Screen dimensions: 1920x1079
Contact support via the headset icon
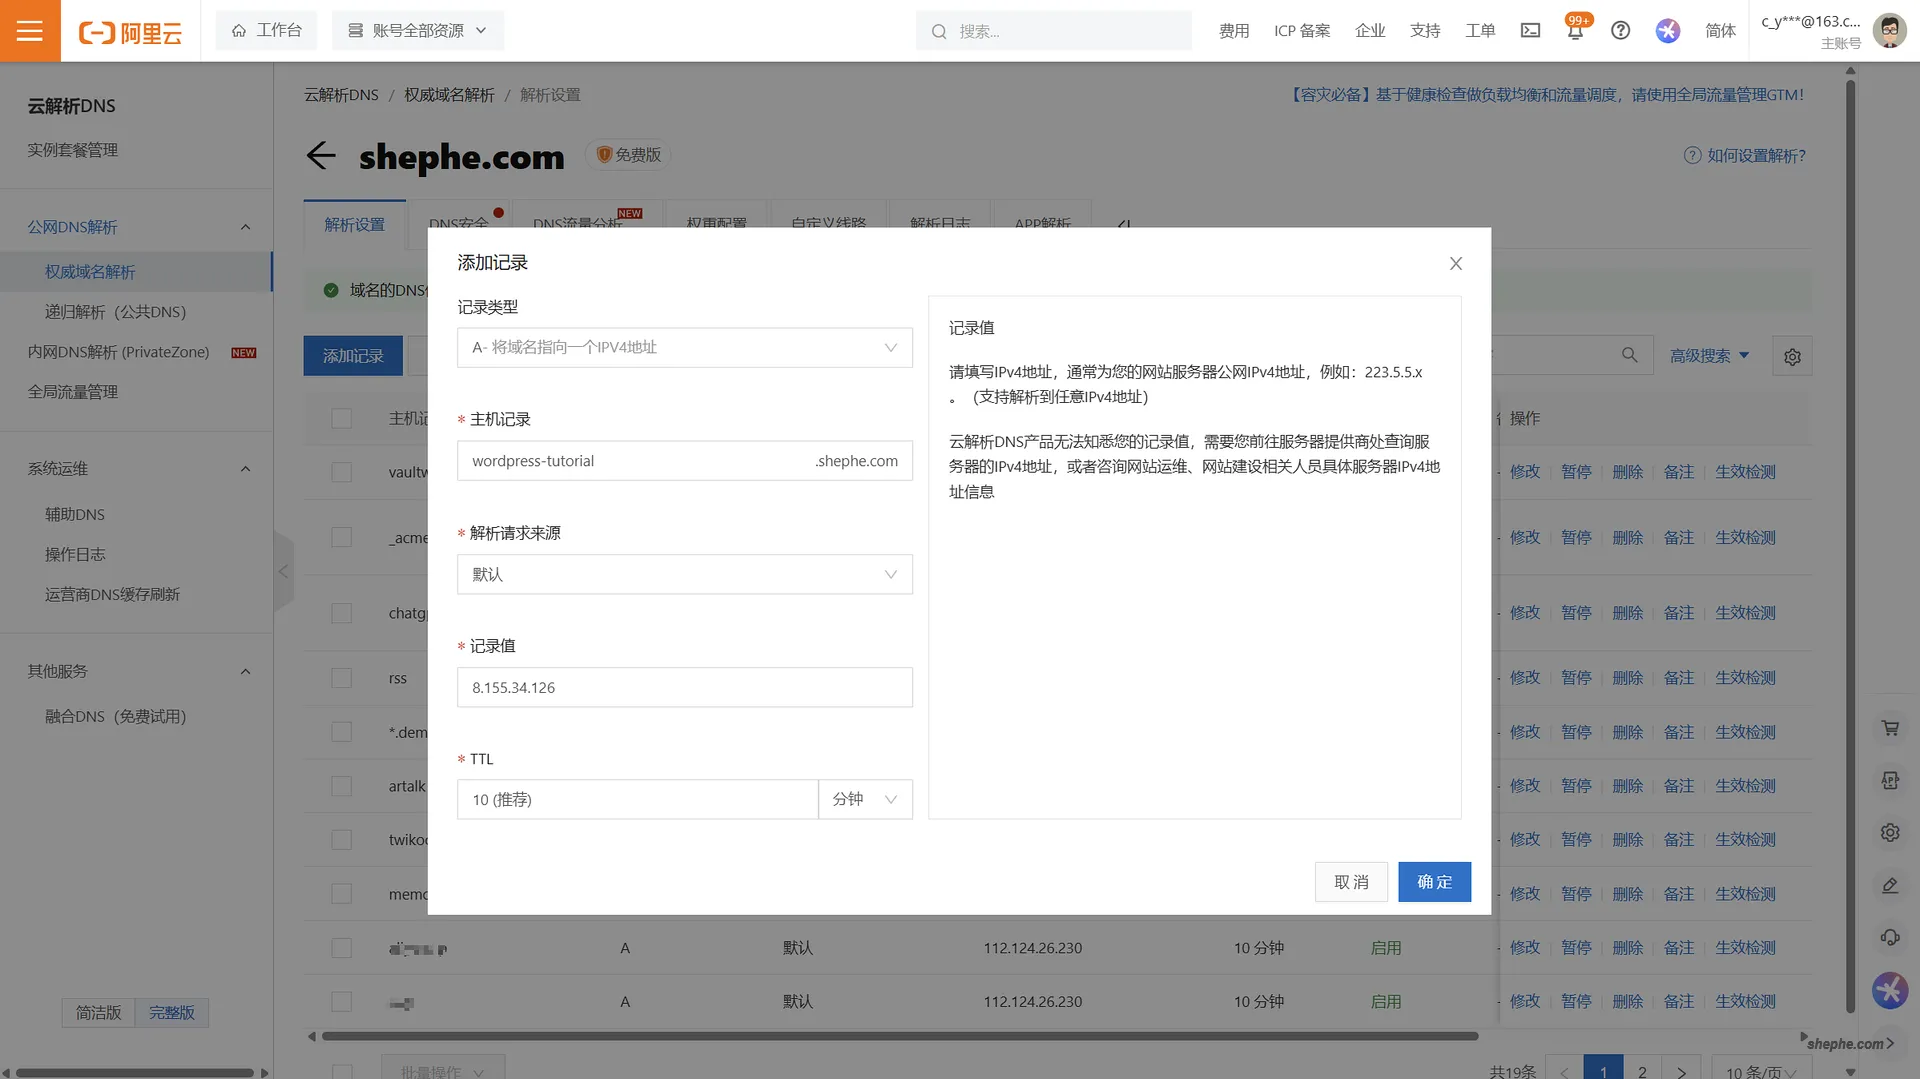[x=1890, y=937]
